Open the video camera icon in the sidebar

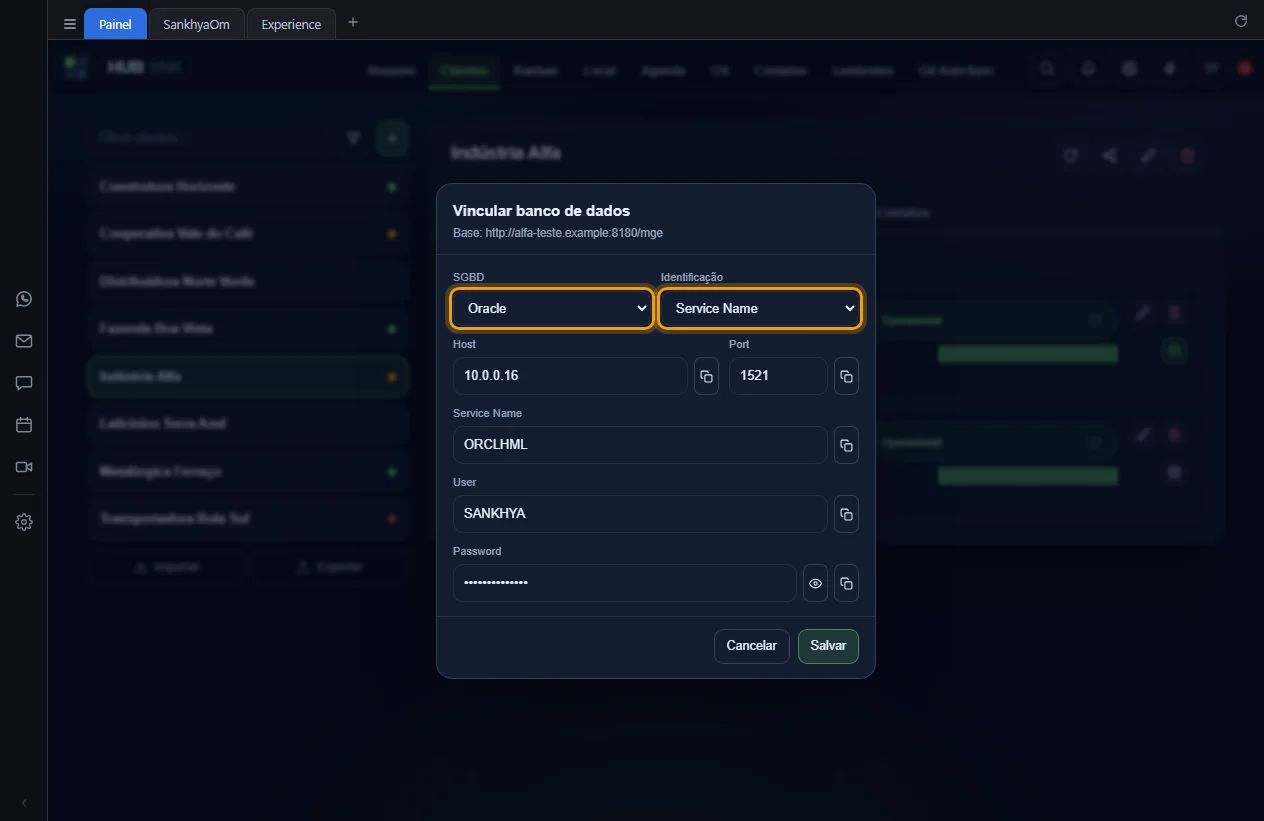[24, 467]
